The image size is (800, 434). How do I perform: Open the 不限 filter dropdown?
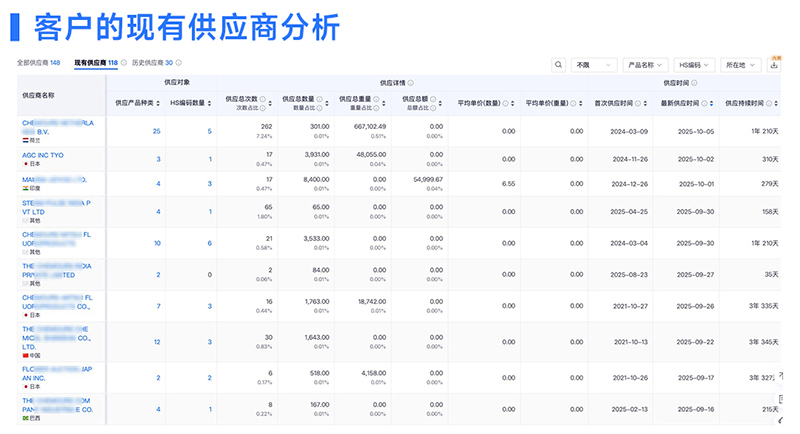pos(594,65)
